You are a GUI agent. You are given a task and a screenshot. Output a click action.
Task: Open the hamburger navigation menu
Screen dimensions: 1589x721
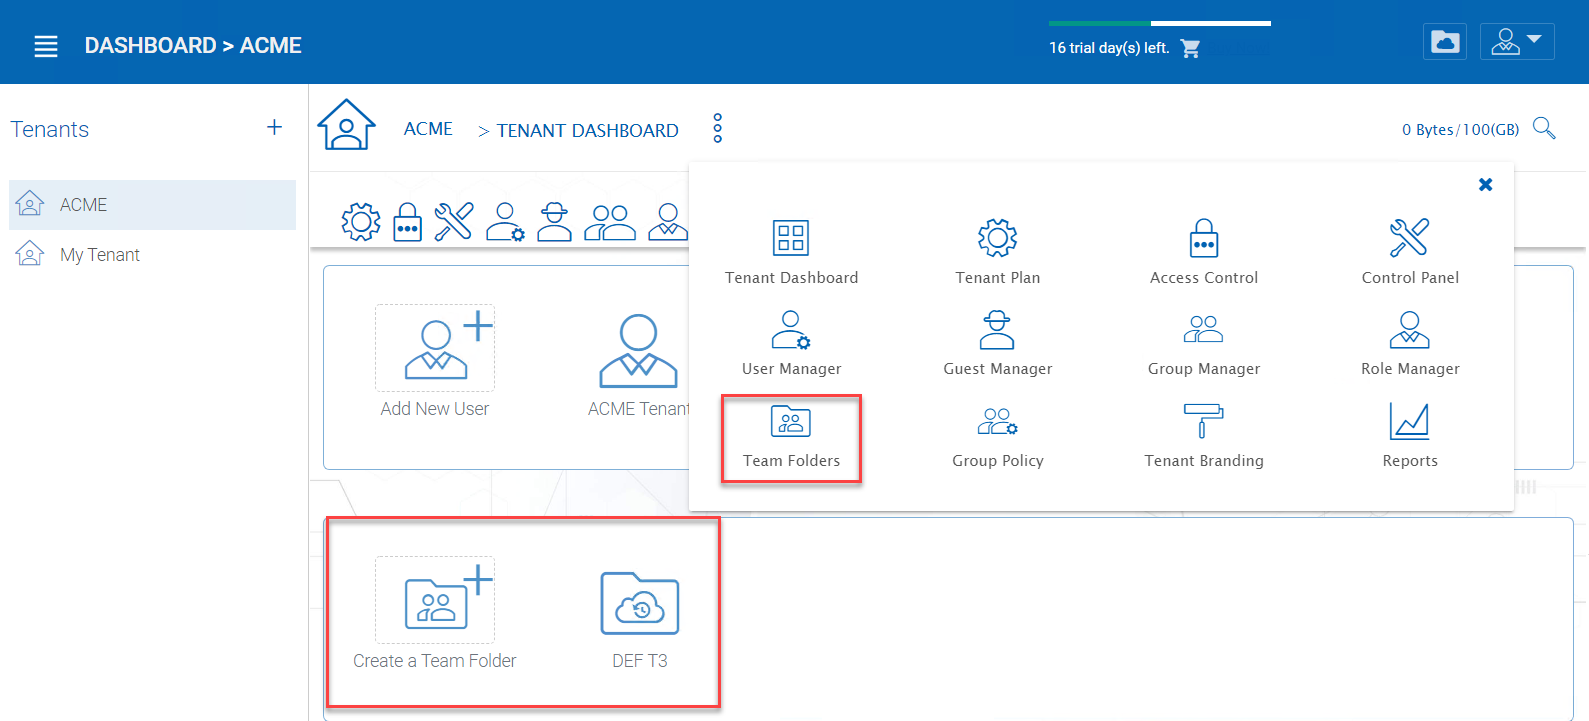(46, 46)
